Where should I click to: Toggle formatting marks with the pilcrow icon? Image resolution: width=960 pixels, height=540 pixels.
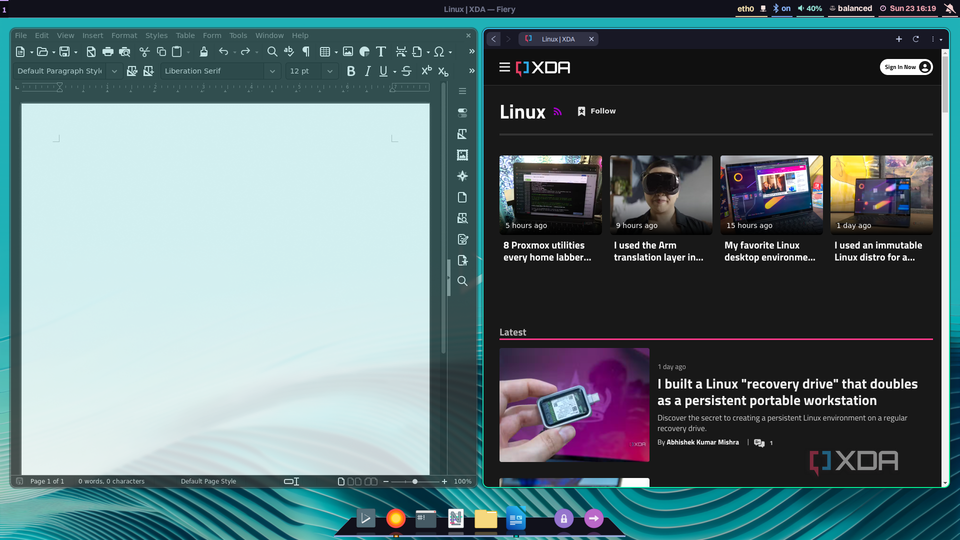click(306, 52)
